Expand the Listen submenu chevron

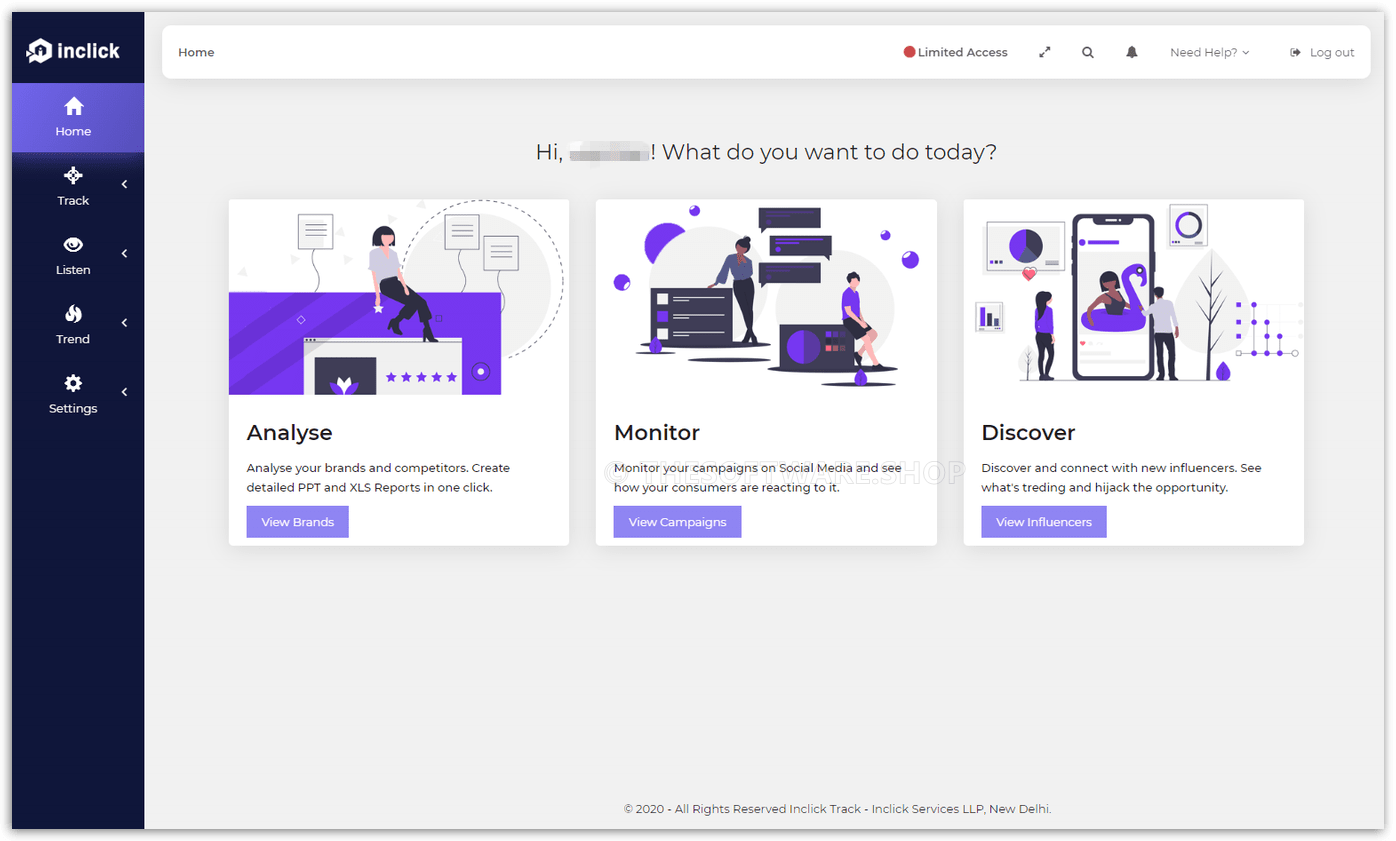(124, 254)
